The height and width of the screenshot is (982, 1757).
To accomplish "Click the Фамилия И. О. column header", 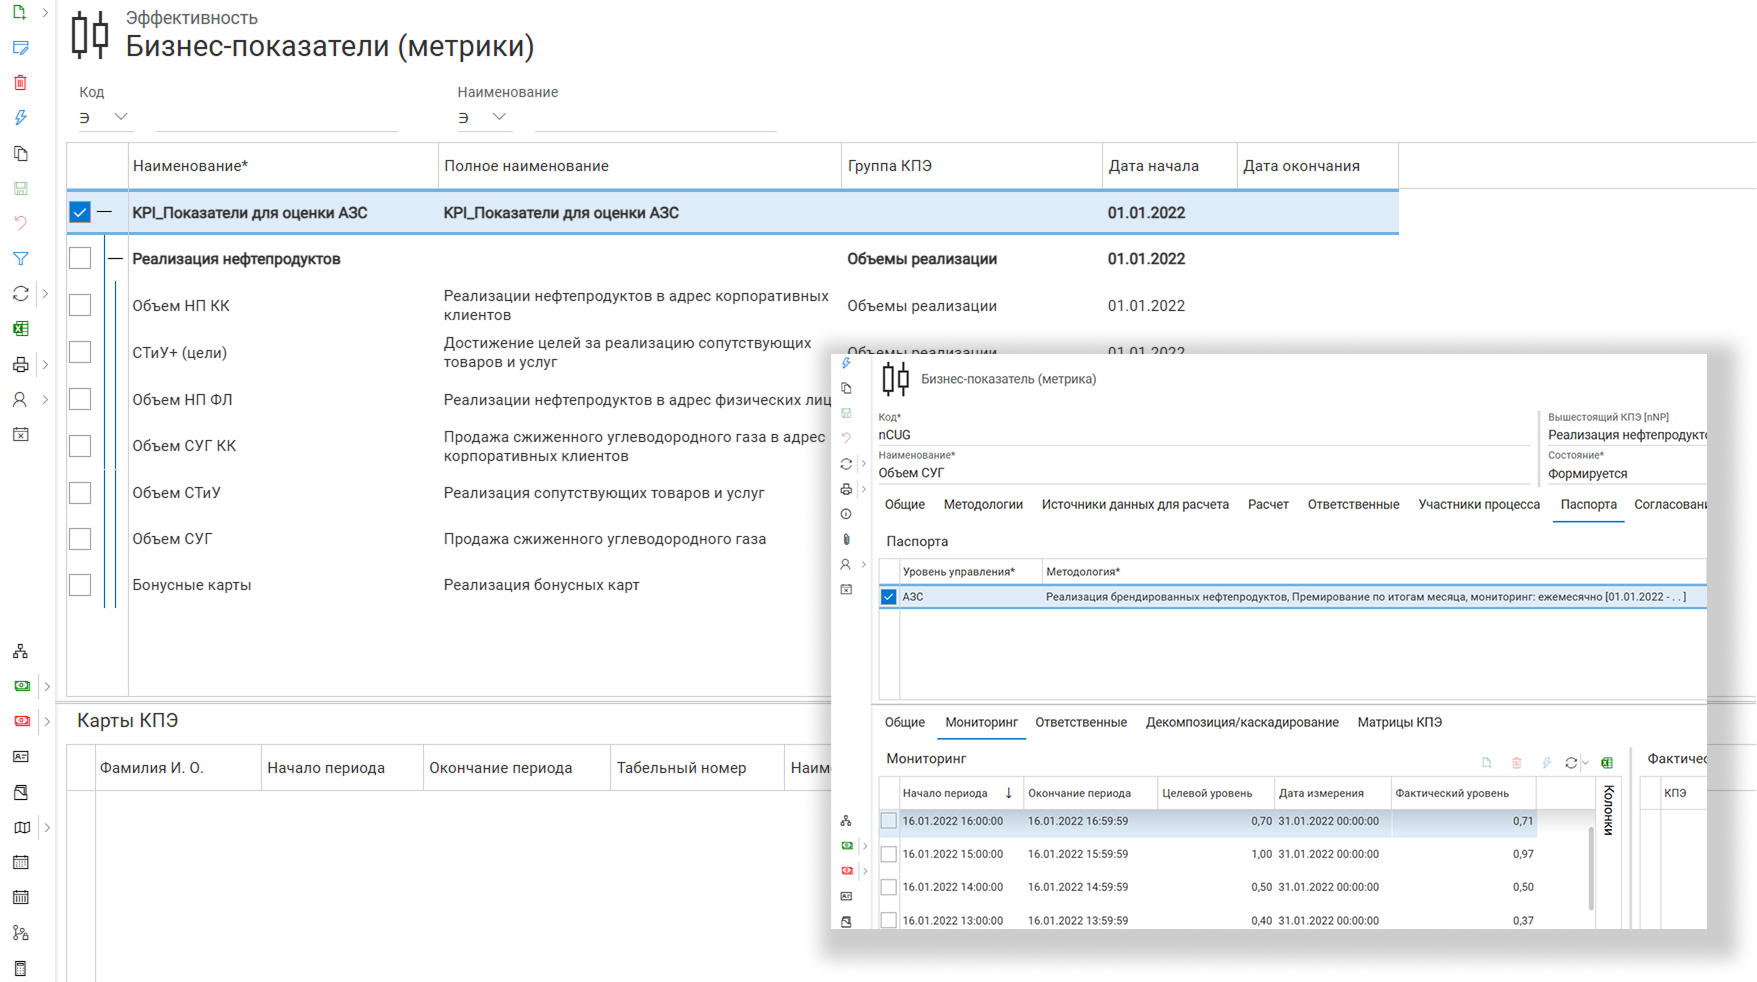I will [178, 768].
